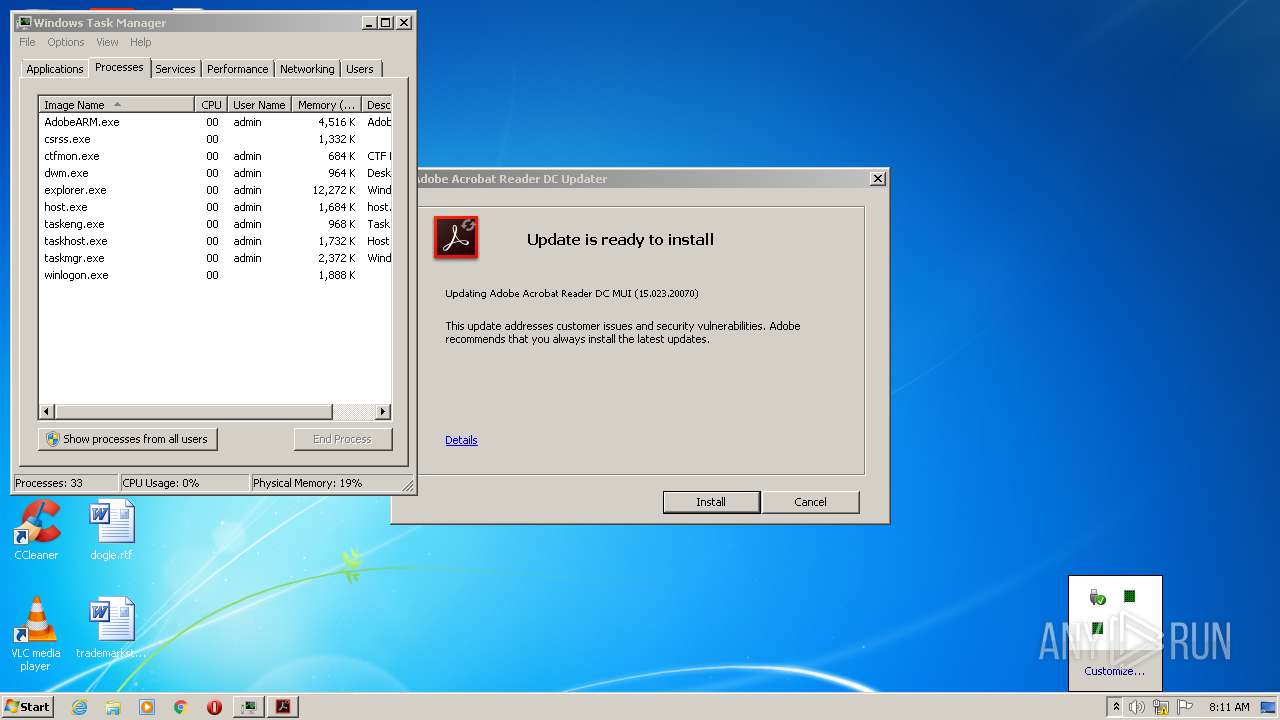This screenshot has height=720, width=1280.
Task: Open CCleaner desktop shortcut
Action: click(x=36, y=531)
